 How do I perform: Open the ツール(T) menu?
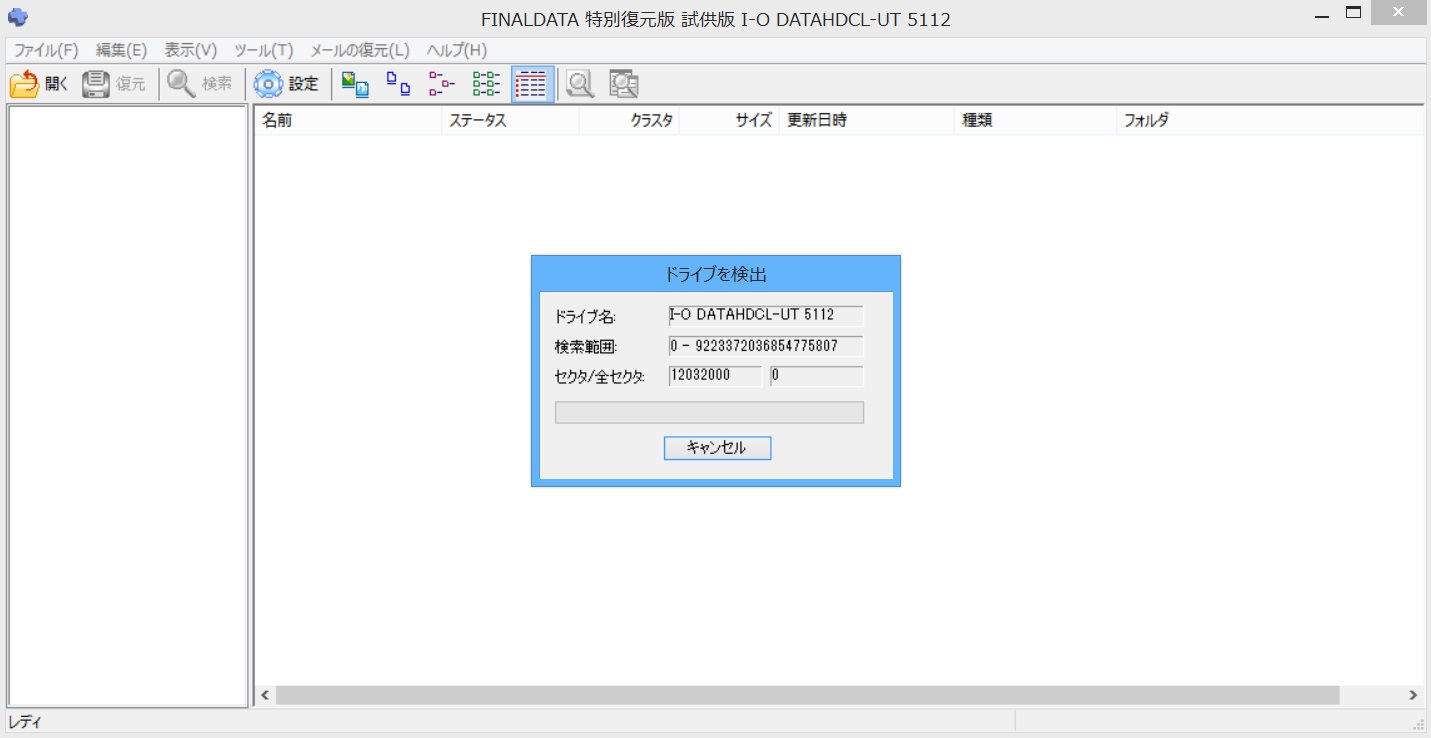coord(263,50)
